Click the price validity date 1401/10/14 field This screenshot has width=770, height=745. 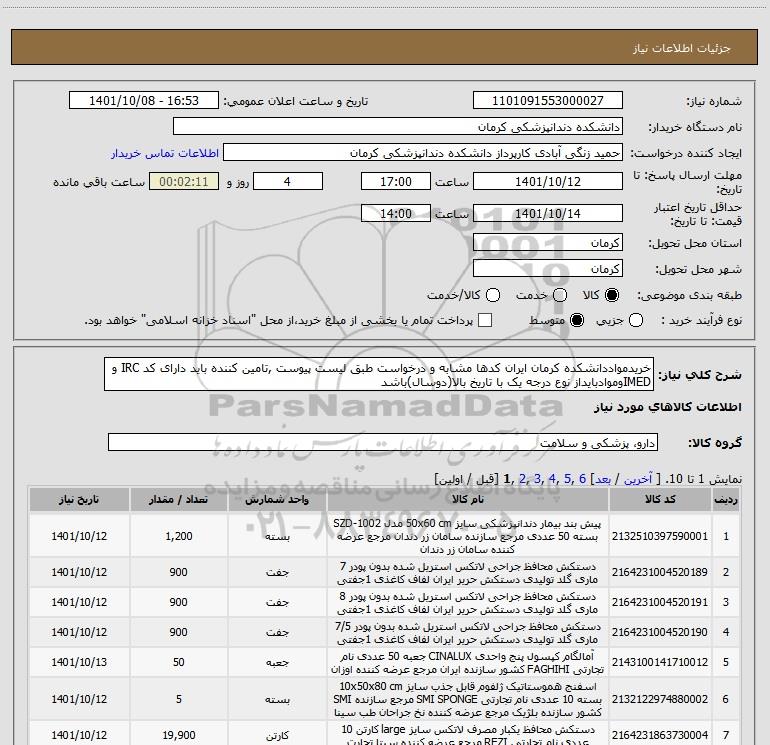pyautogui.click(x=548, y=213)
